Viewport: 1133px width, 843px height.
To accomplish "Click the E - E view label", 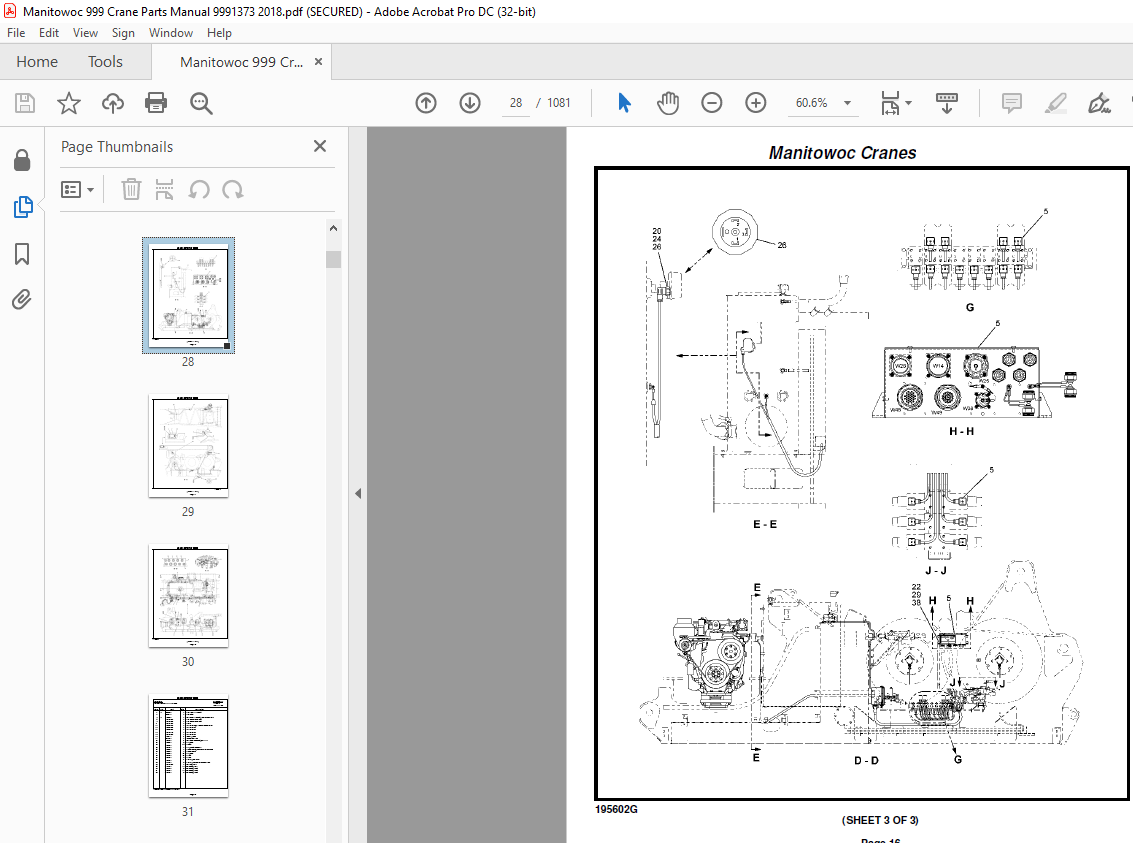I will click(x=765, y=524).
